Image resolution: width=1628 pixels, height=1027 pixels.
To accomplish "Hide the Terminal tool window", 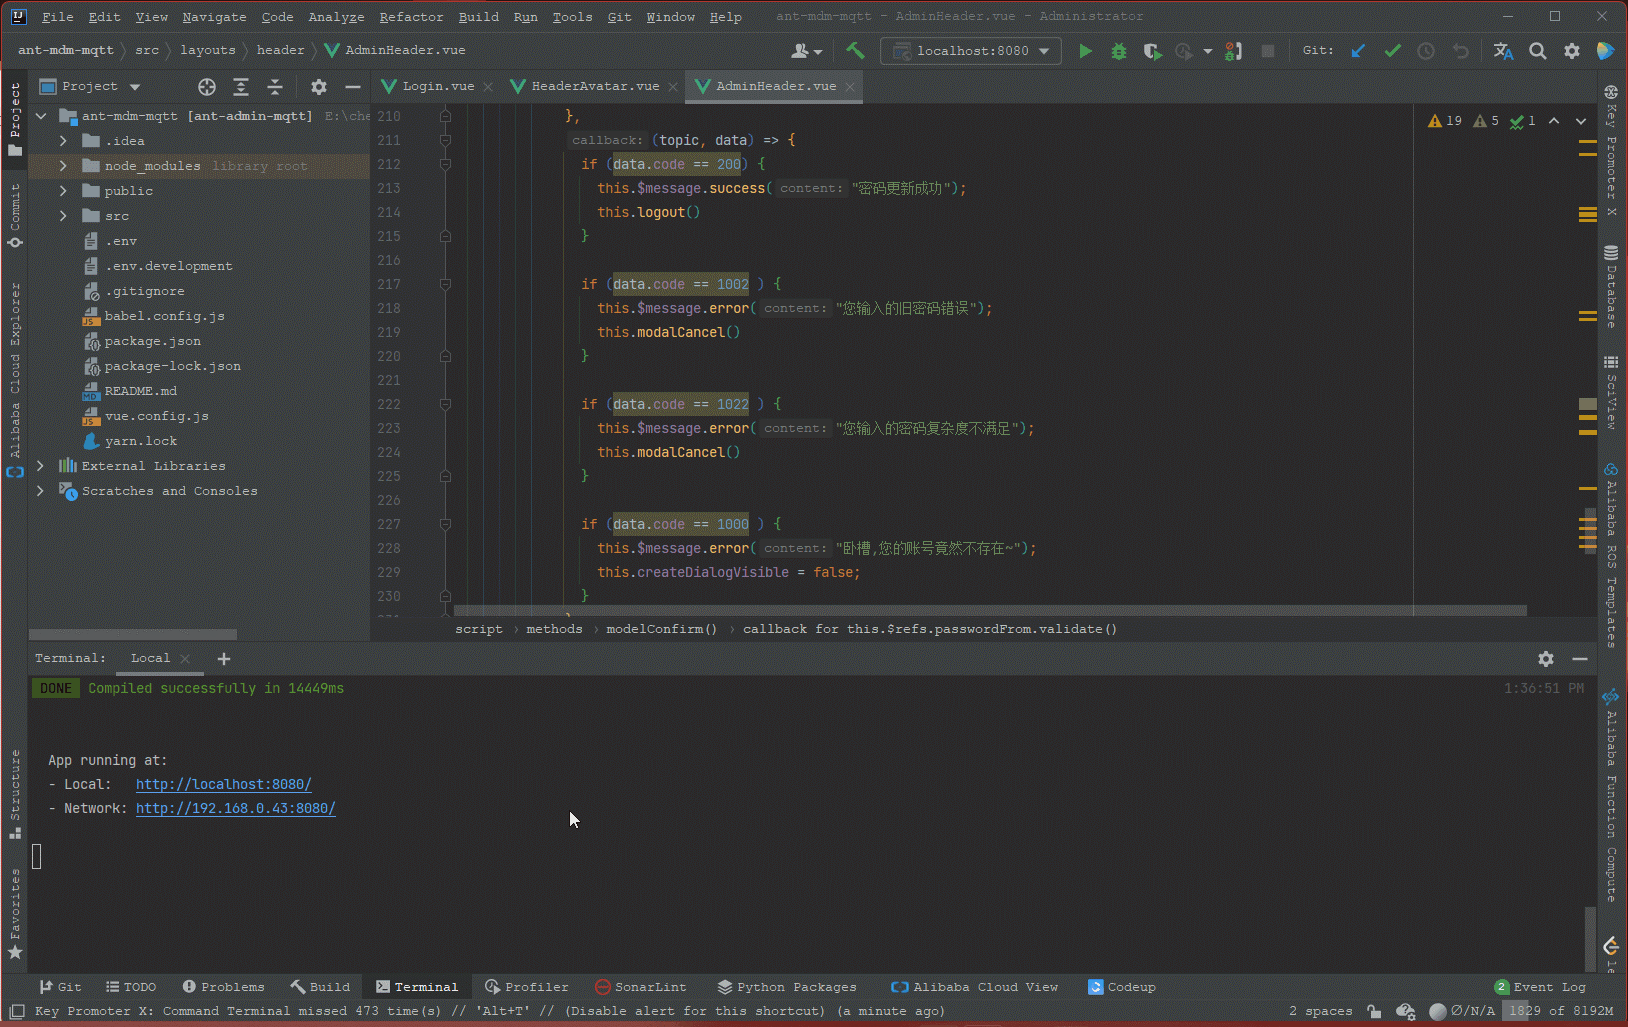I will pos(1580,659).
